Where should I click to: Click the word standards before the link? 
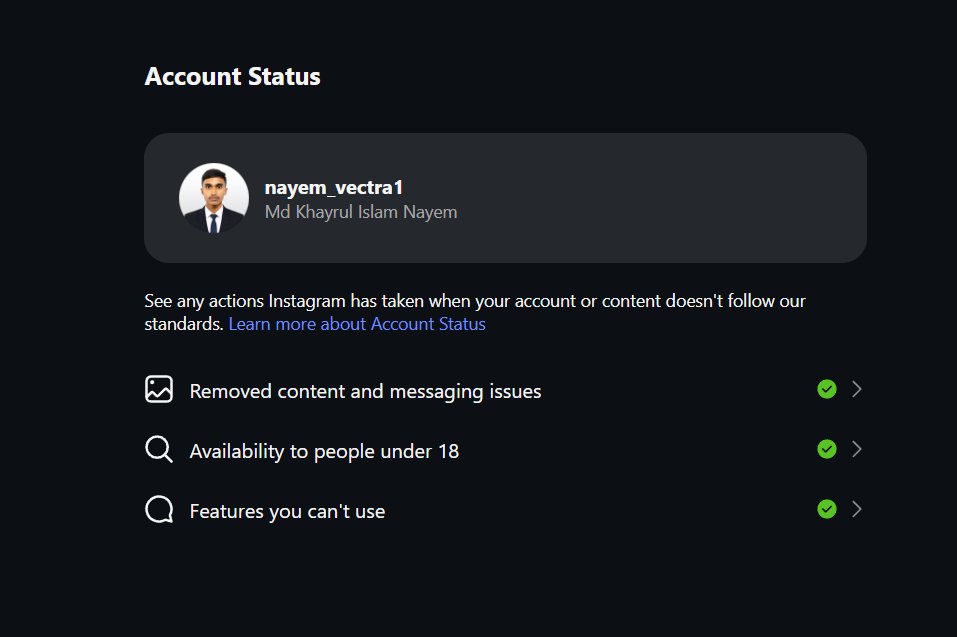click(x=184, y=323)
